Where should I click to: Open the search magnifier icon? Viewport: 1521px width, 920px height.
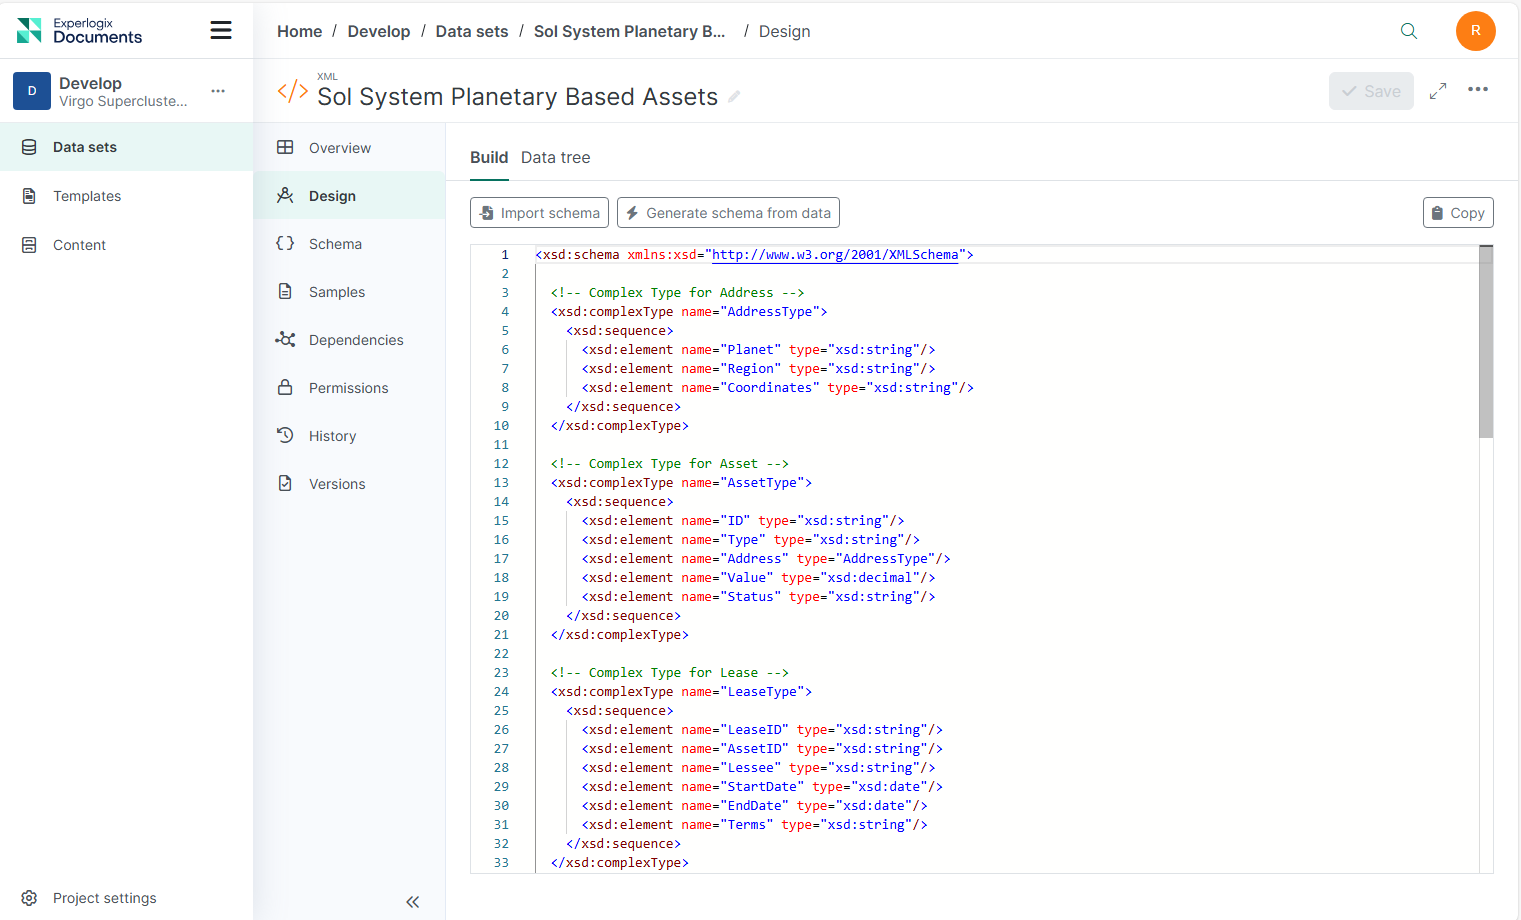1409,31
